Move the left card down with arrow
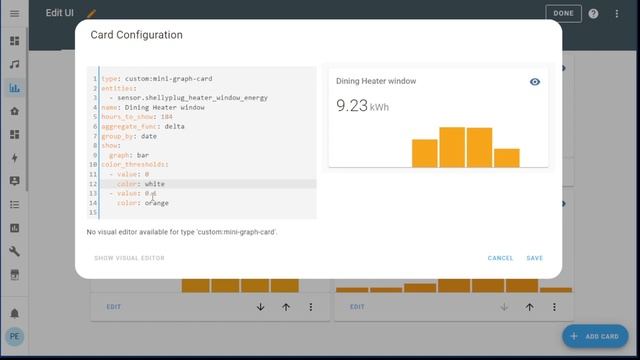The height and width of the screenshot is (360, 640). (x=260, y=307)
